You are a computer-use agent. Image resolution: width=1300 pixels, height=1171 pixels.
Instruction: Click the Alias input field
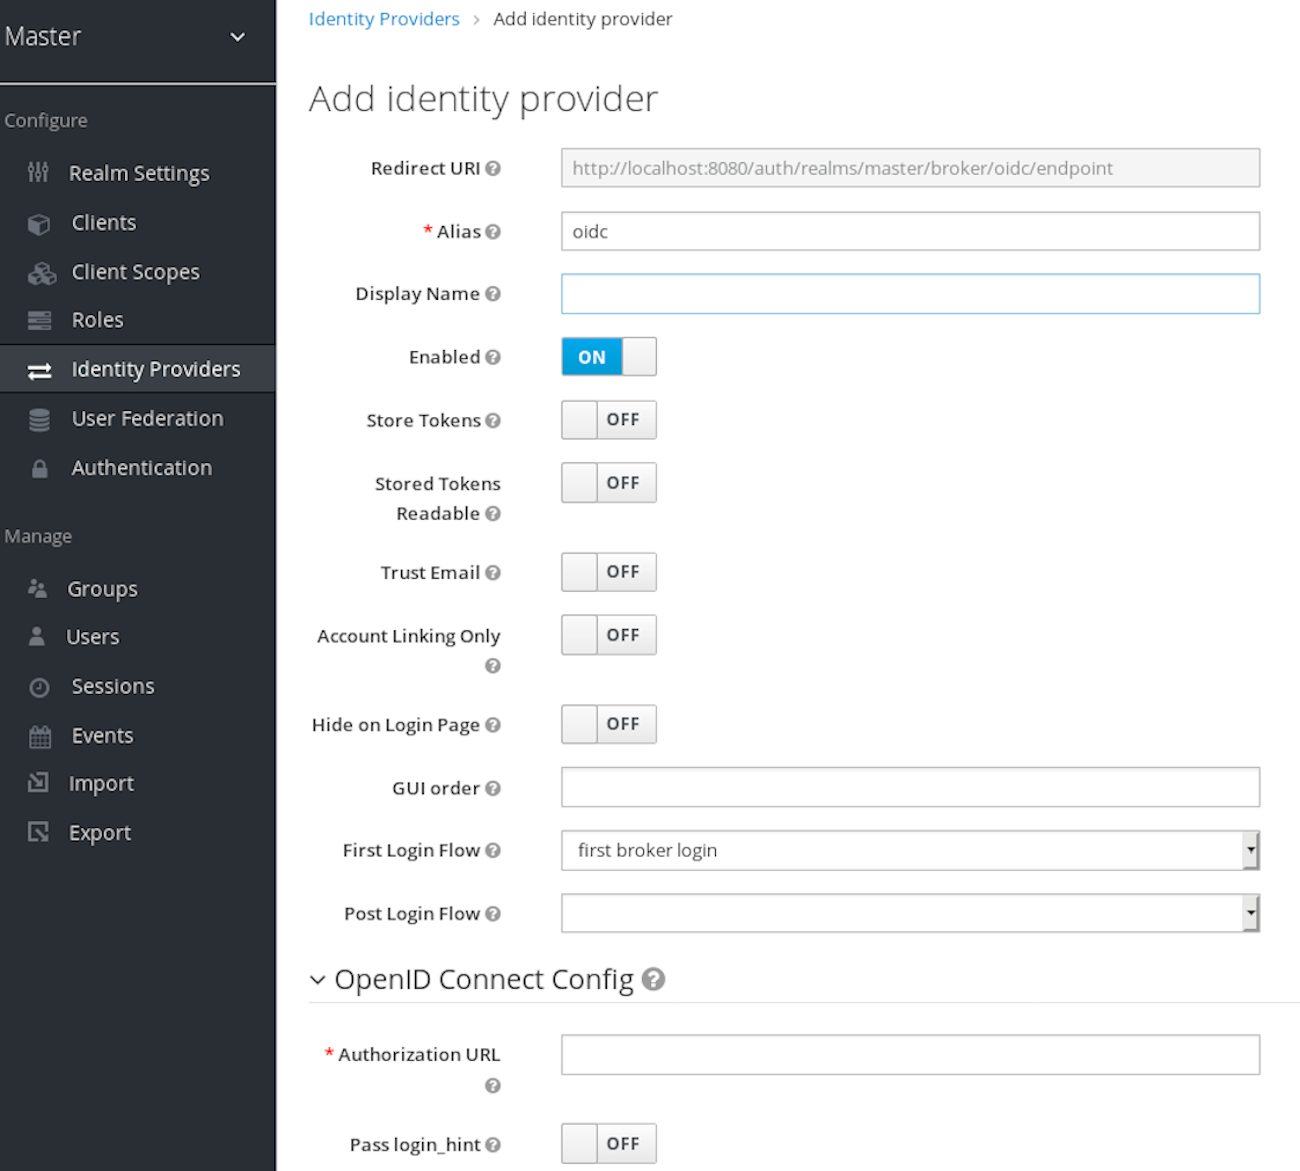(910, 231)
